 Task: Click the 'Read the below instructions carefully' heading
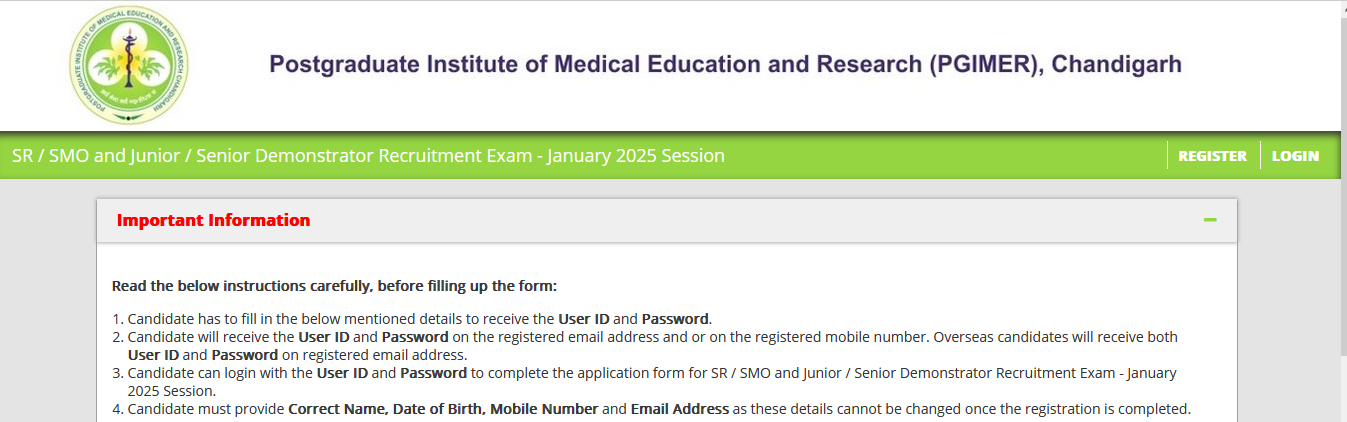point(334,286)
